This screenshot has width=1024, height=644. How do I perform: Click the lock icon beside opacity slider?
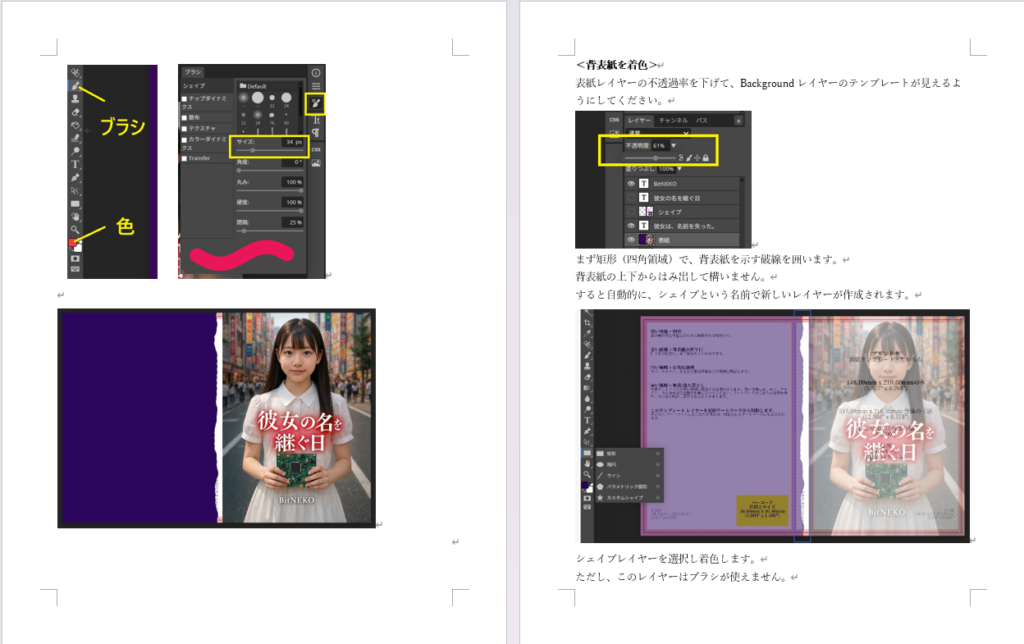[706, 158]
